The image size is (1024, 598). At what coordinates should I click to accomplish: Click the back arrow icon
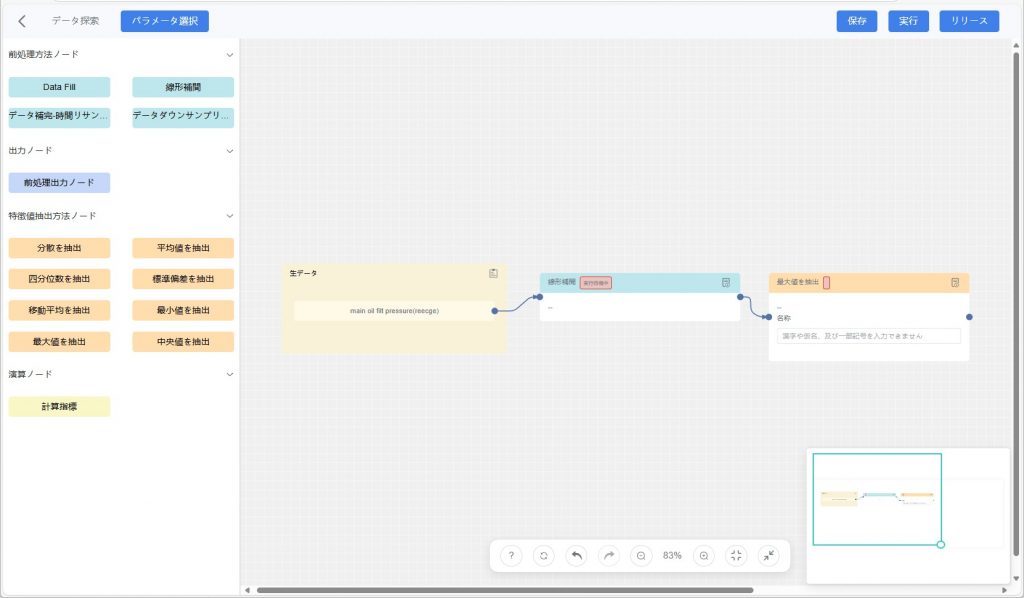22,21
